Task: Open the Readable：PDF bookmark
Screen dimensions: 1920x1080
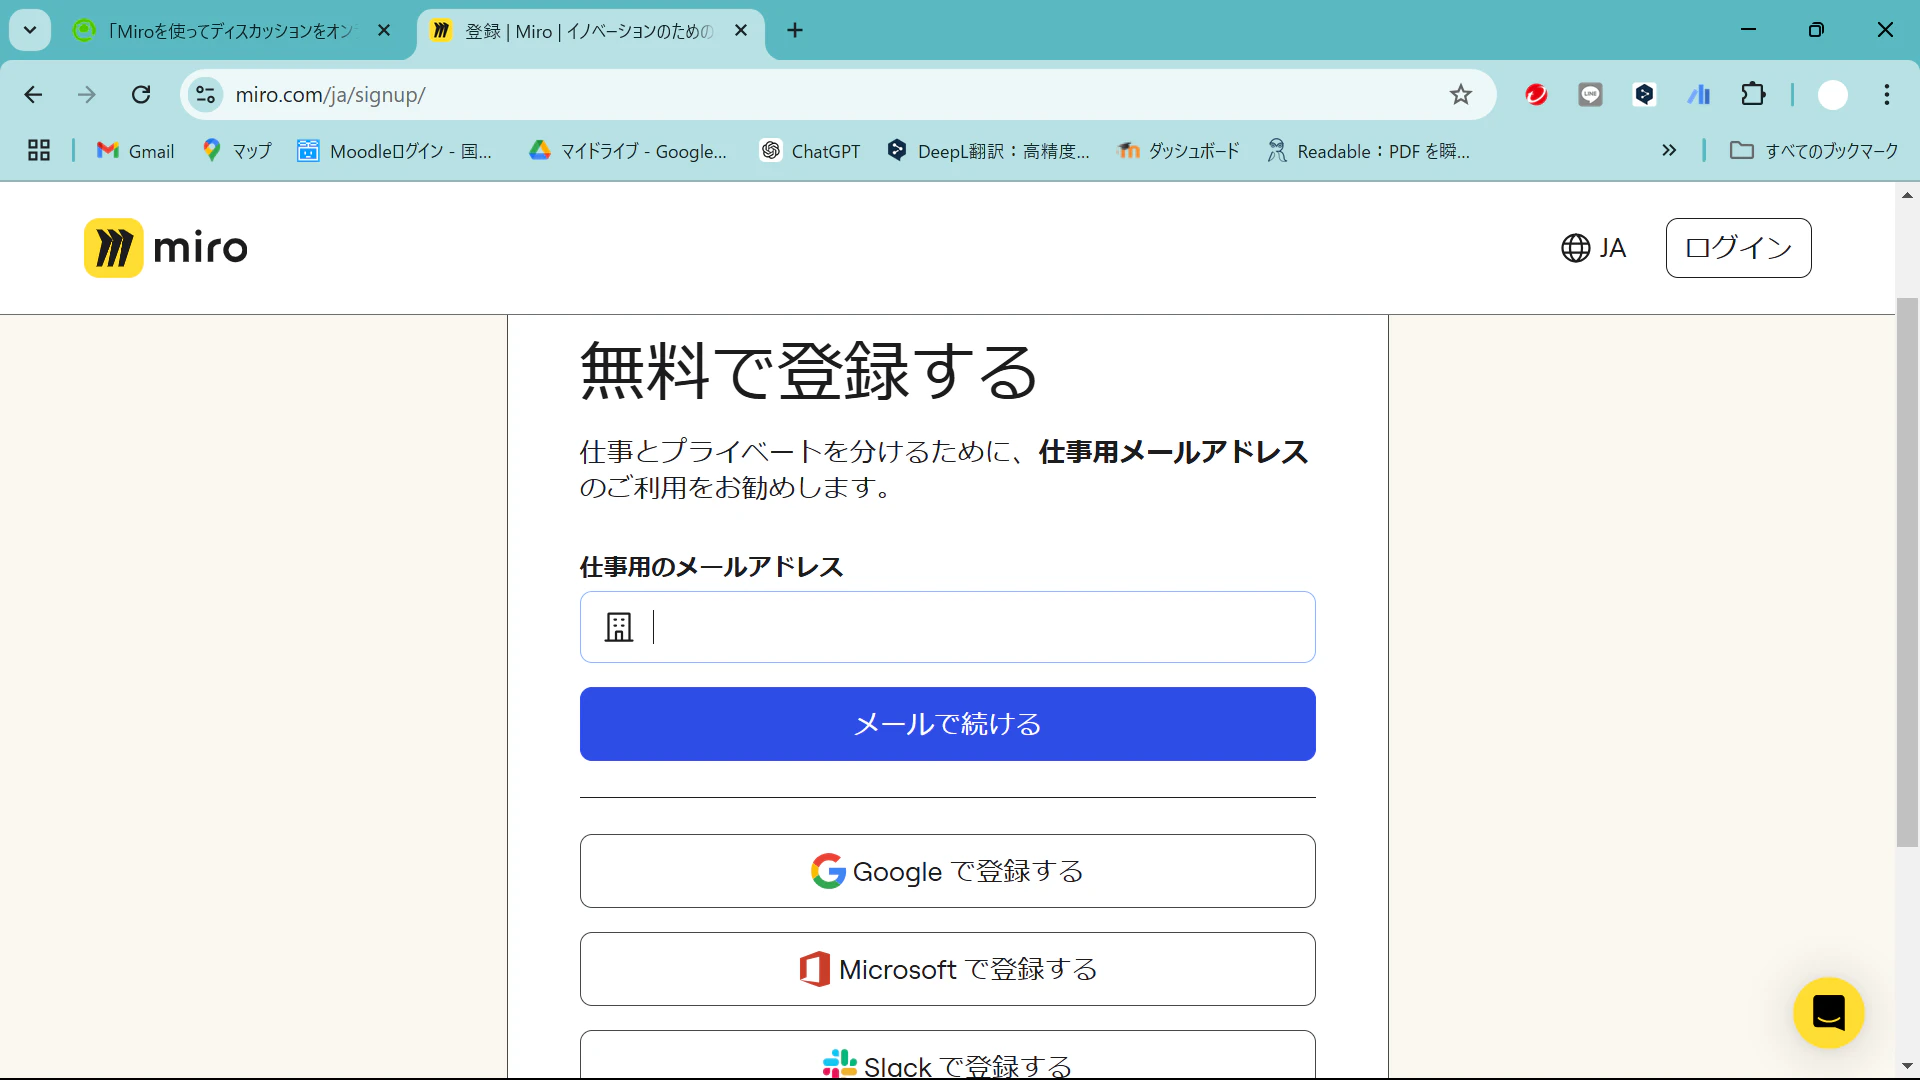Action: [x=1368, y=151]
